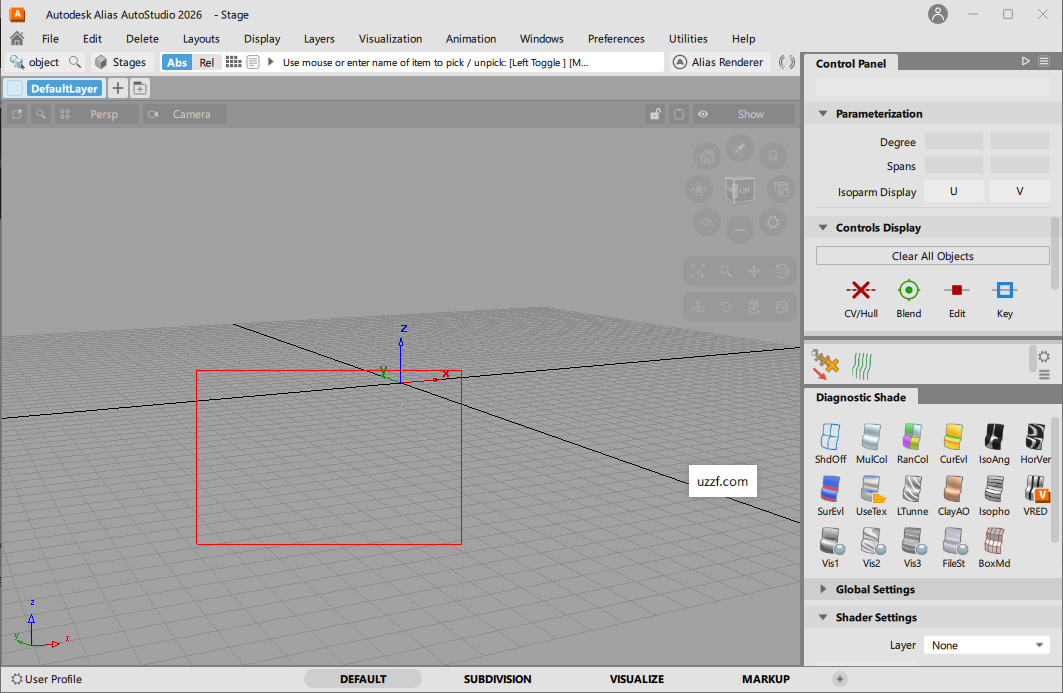This screenshot has width=1063, height=693.
Task: Open the Visualization menu
Action: click(x=390, y=39)
